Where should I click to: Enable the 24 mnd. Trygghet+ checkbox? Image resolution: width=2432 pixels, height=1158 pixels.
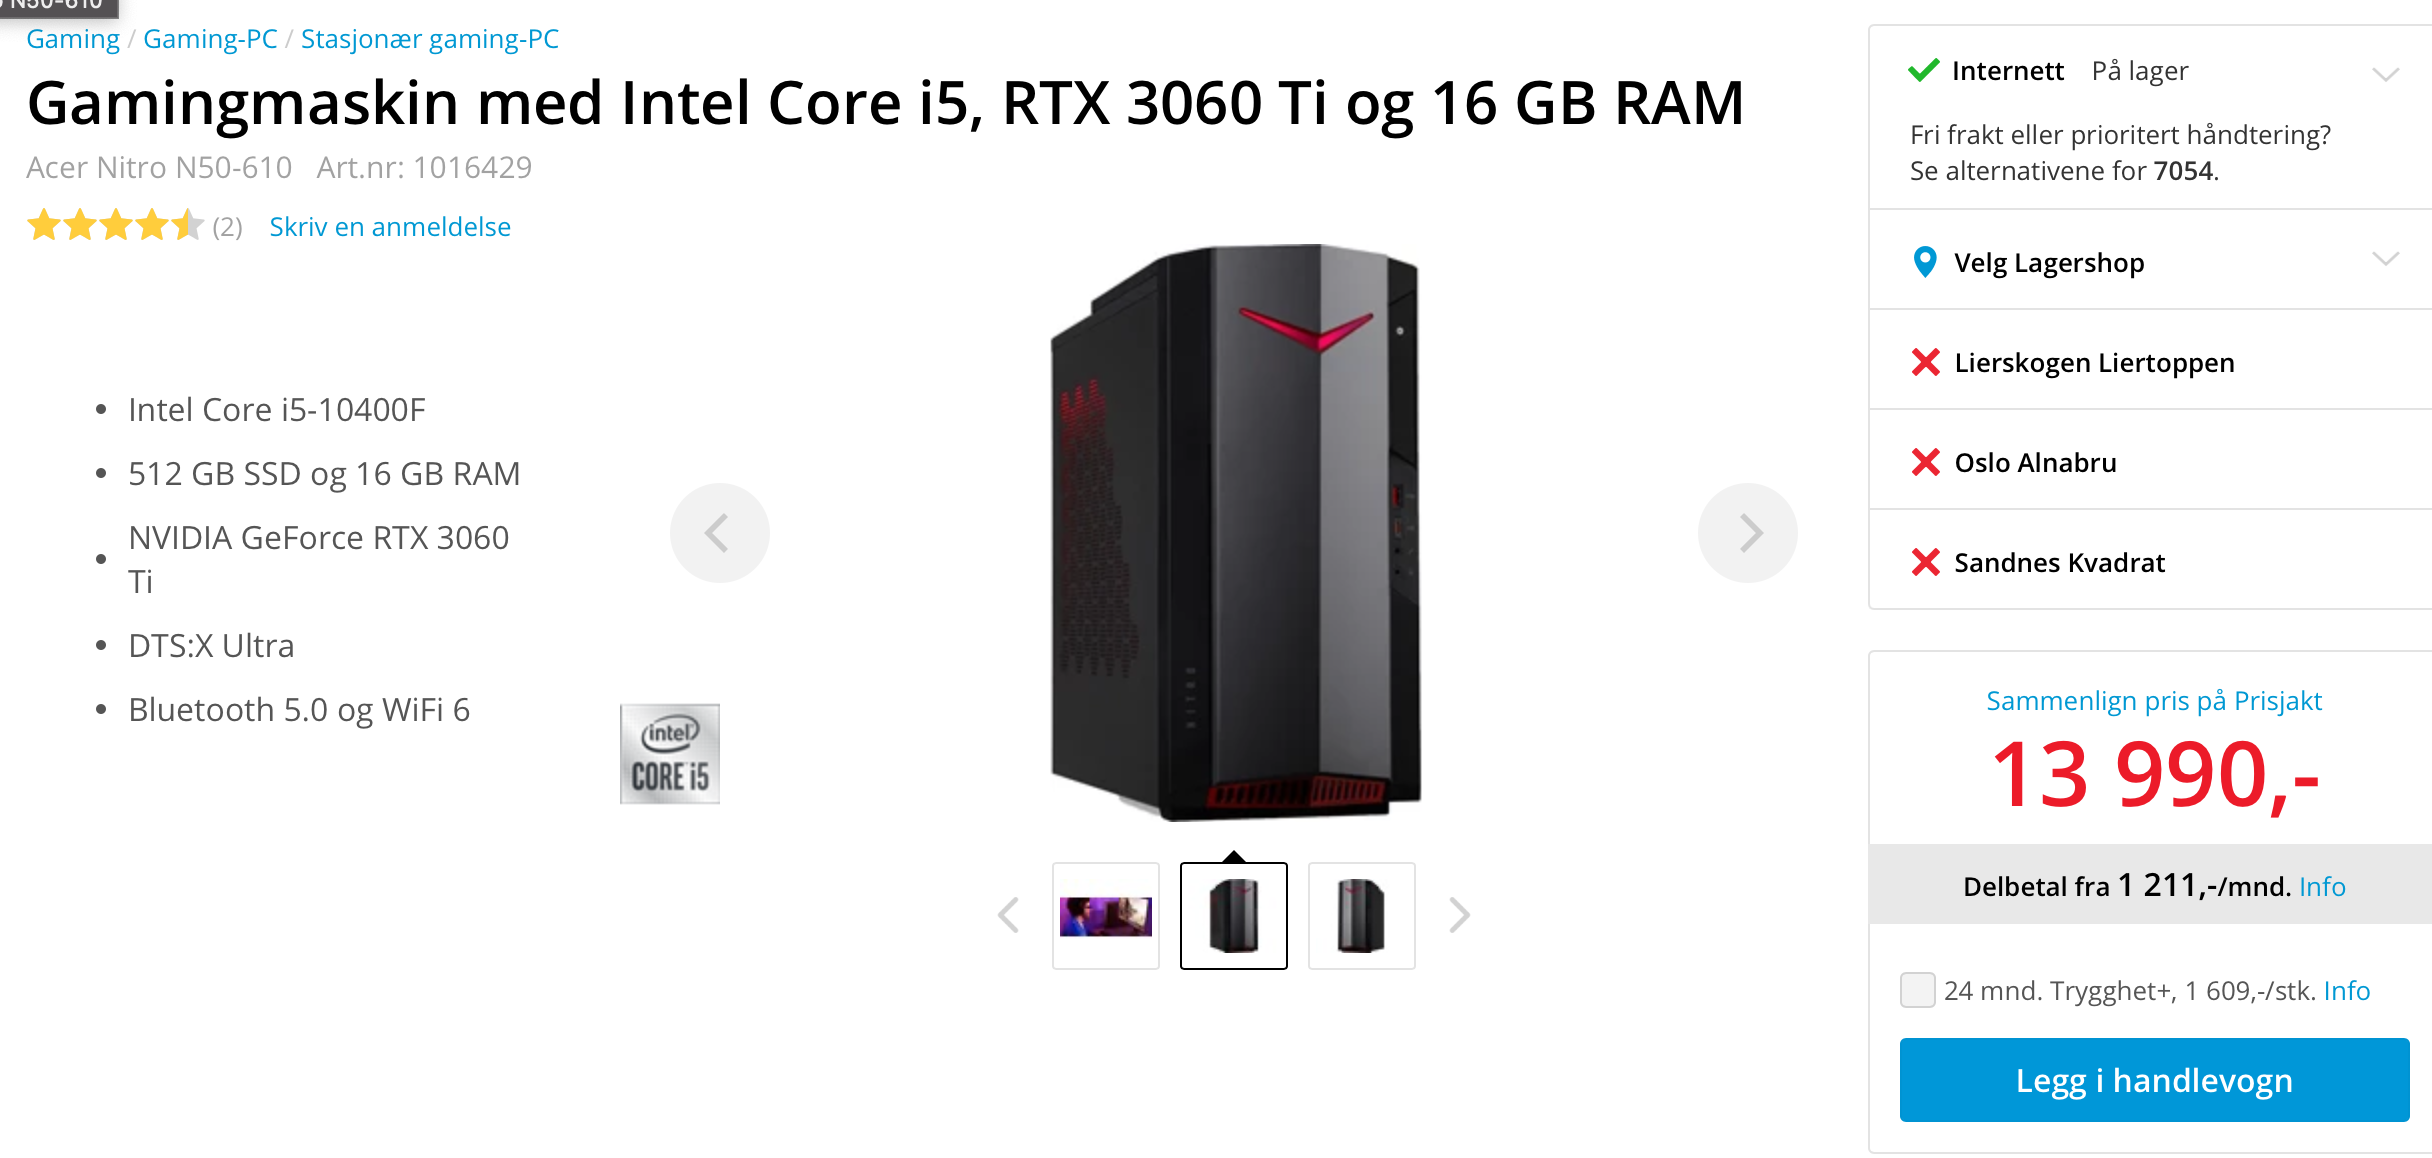click(1917, 990)
